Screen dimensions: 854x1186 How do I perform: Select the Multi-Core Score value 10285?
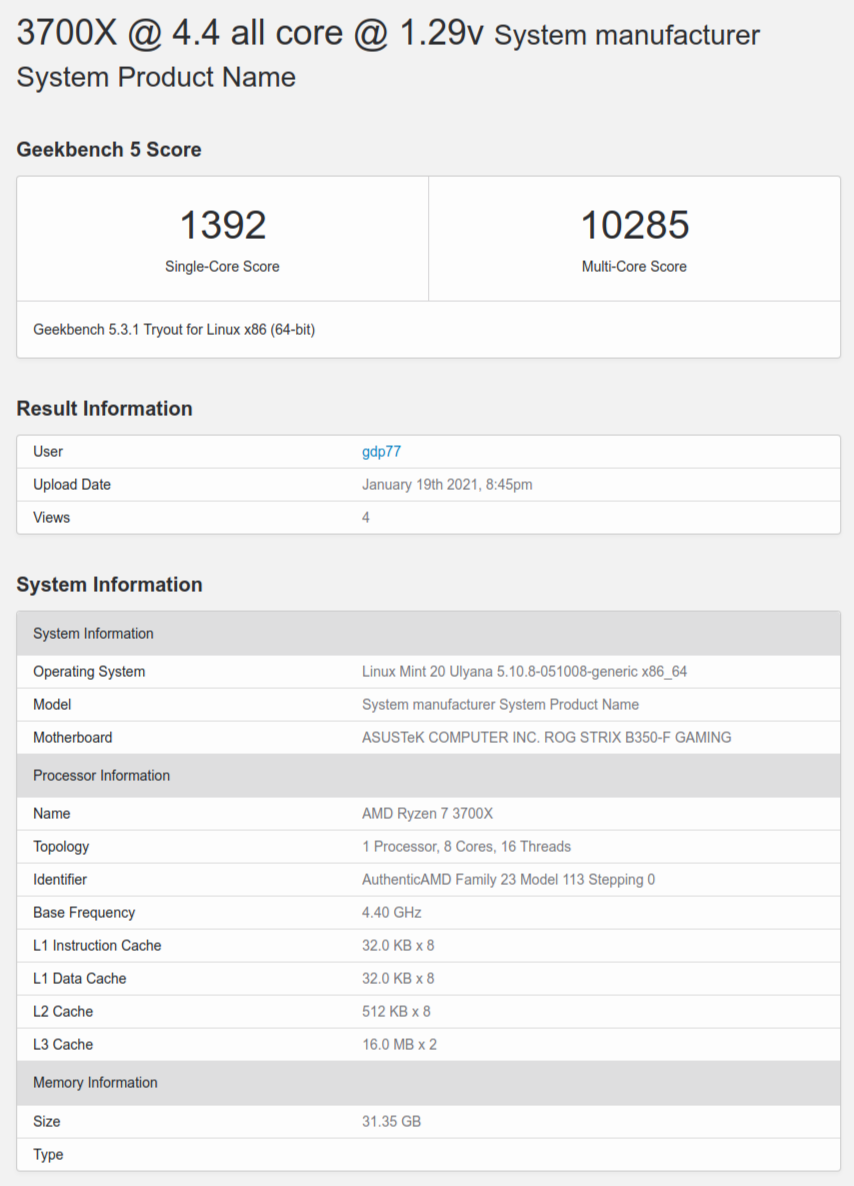click(x=634, y=224)
